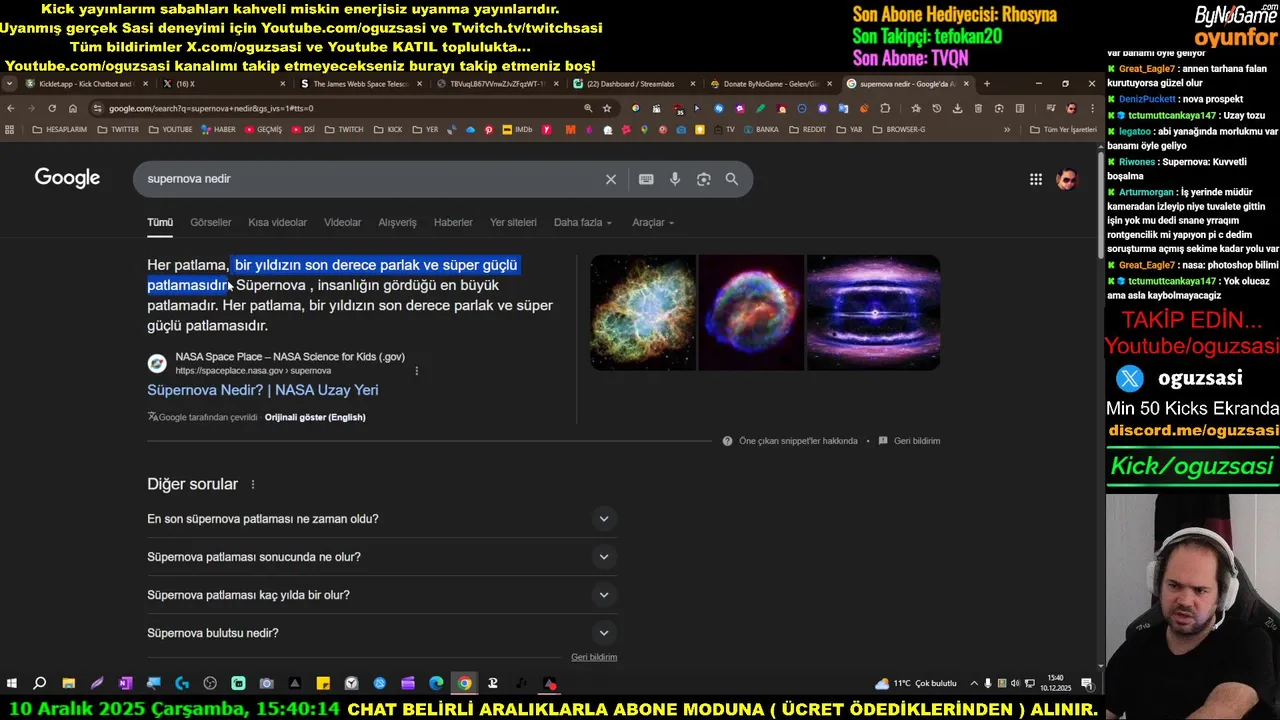Start voice search with the microphone
The image size is (1280, 720).
tap(675, 179)
